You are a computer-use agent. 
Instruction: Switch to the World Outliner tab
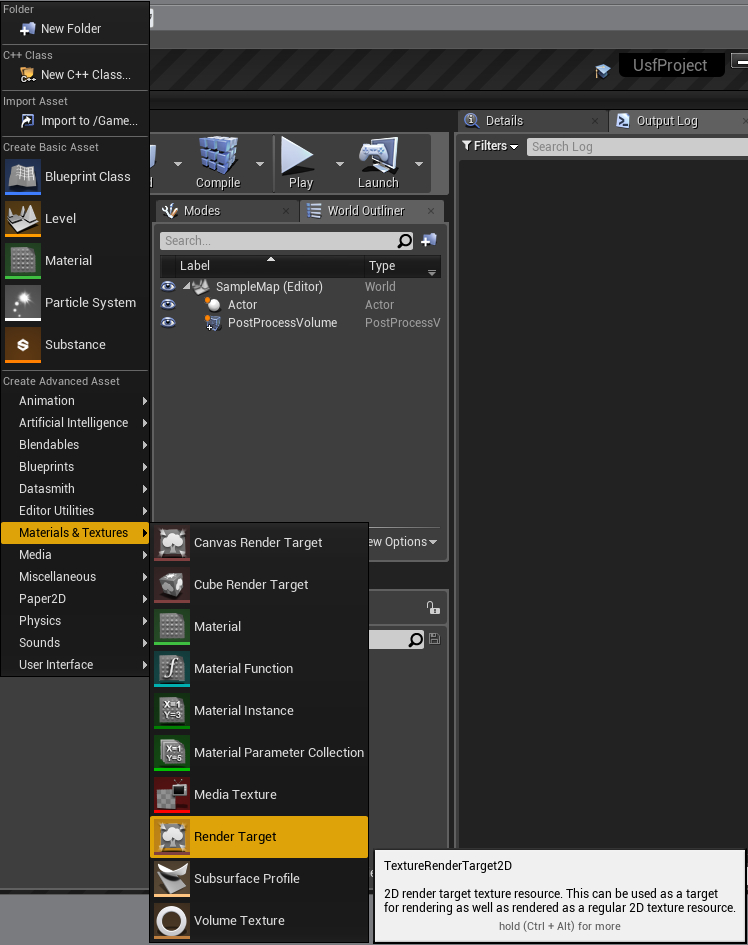[x=372, y=210]
